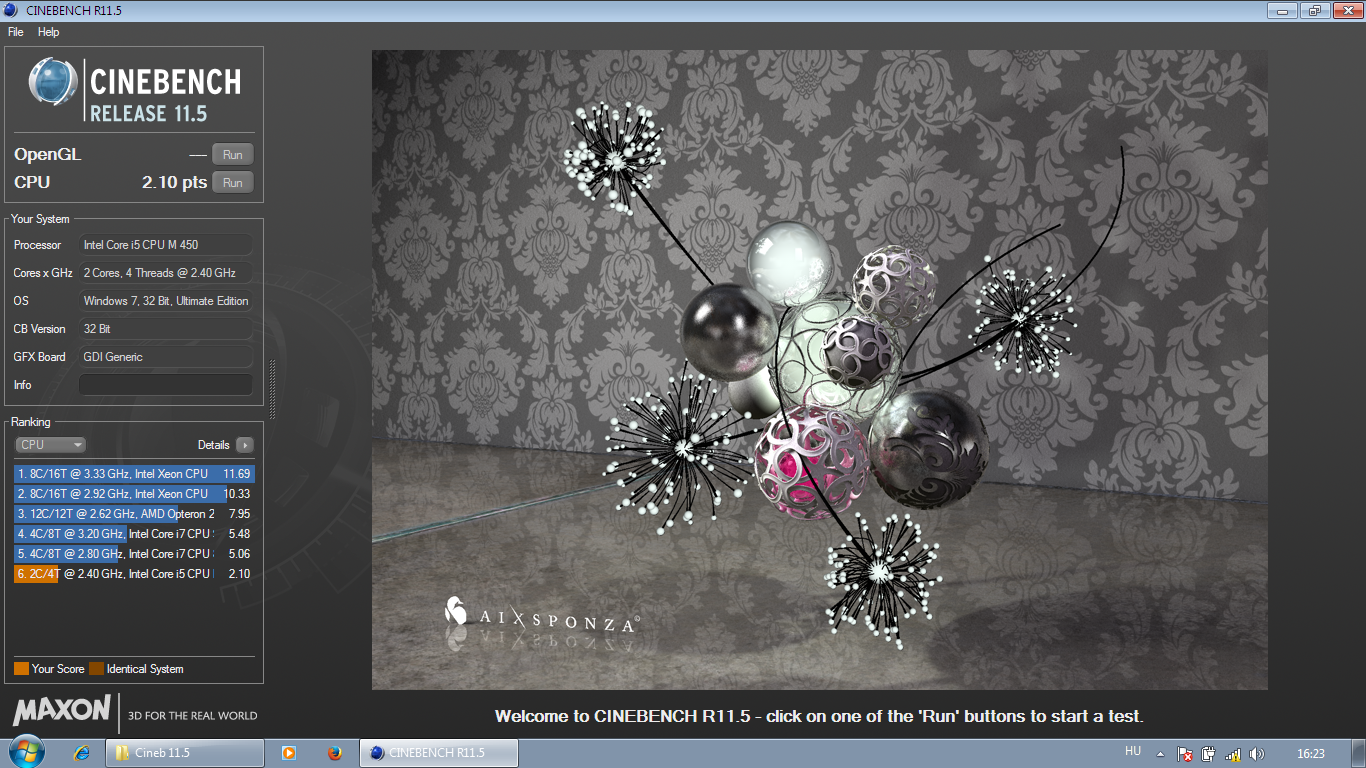Launch Firefox from the taskbar
The image size is (1366, 768).
pyautogui.click(x=334, y=753)
